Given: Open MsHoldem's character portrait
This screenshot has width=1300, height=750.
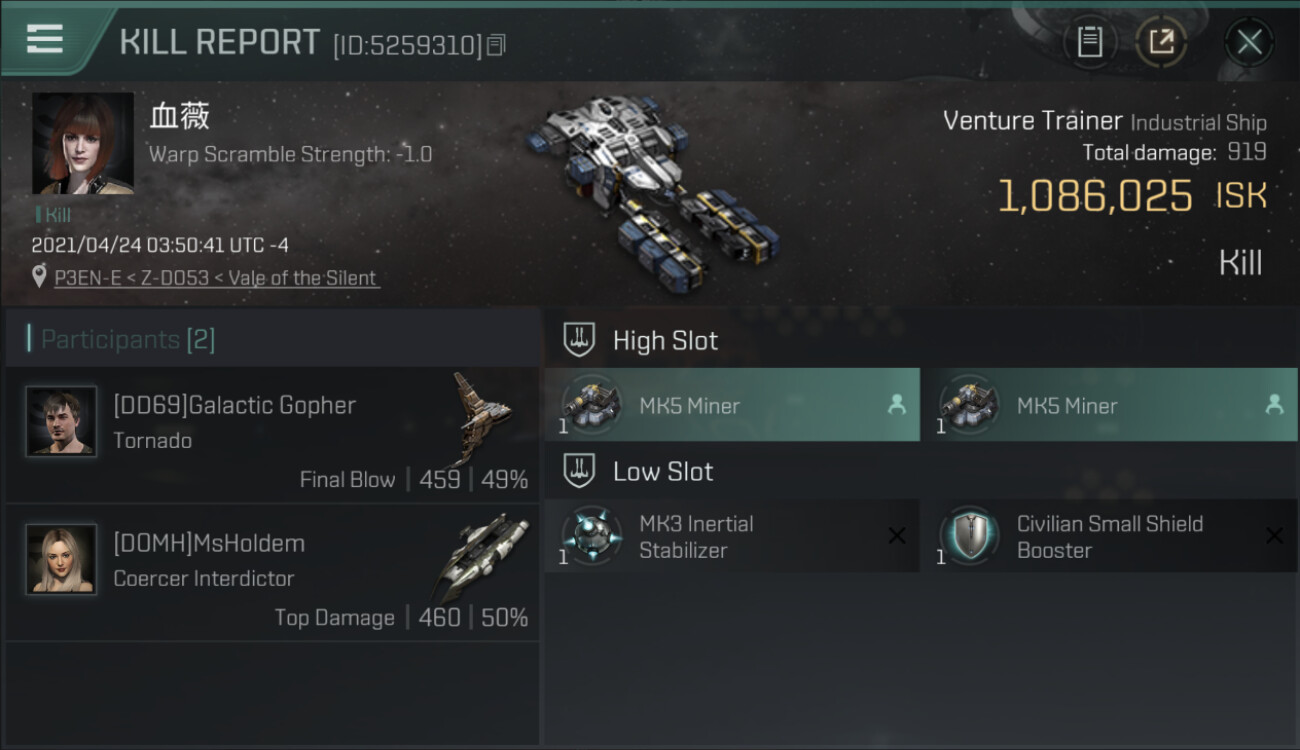Looking at the screenshot, I should click(61, 559).
